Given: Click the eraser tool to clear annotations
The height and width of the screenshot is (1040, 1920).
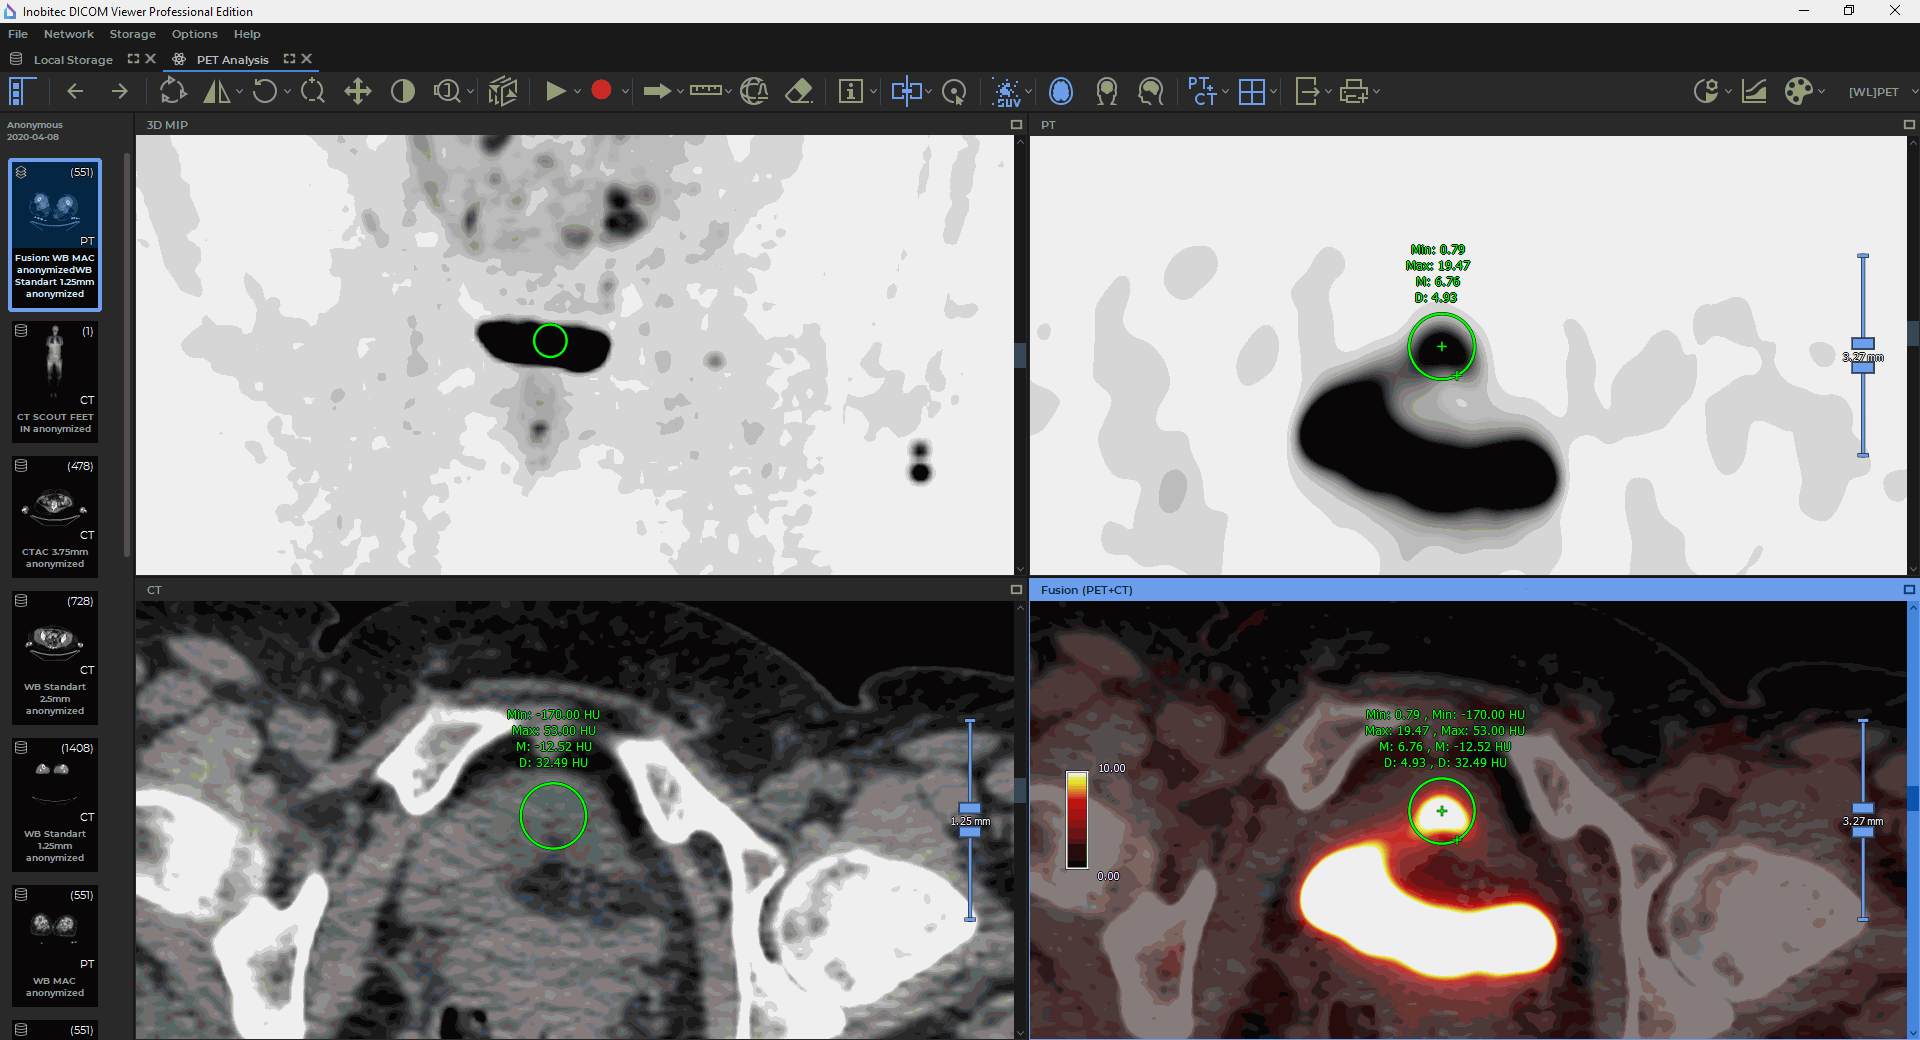Looking at the screenshot, I should (x=798, y=92).
